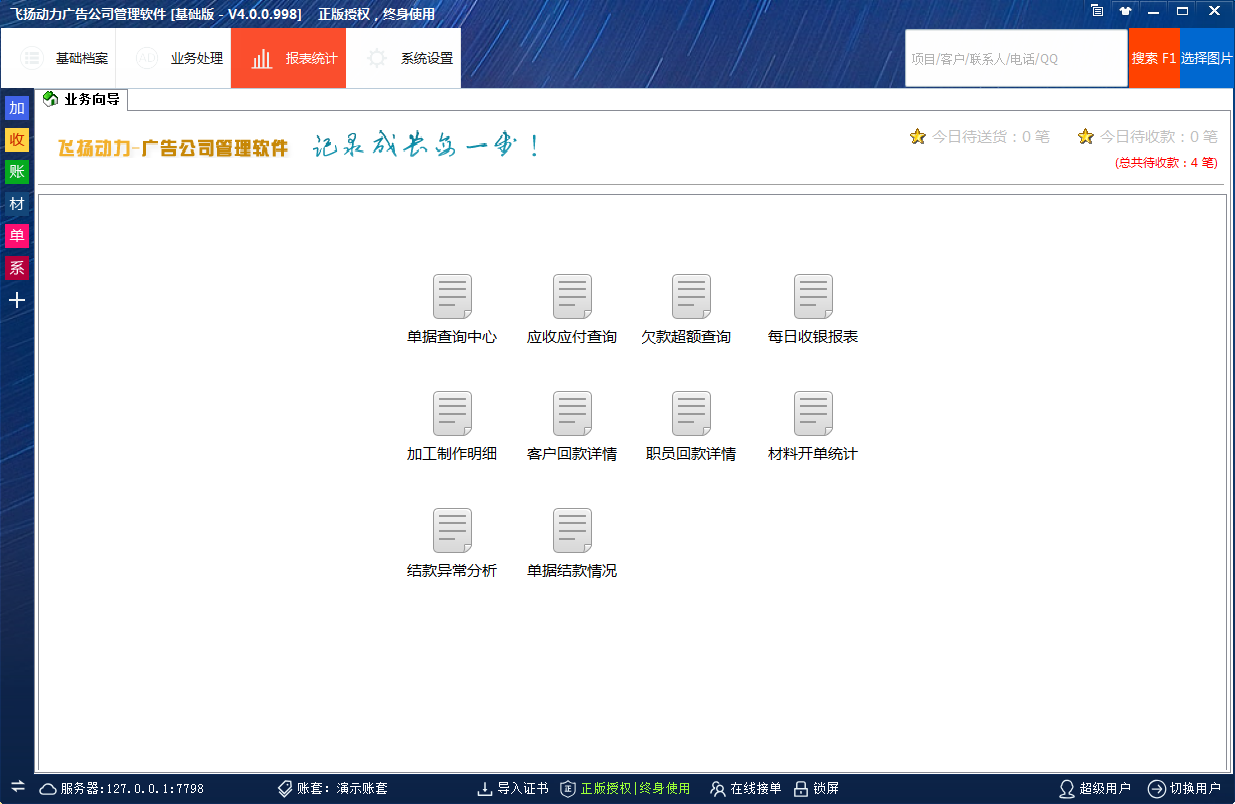Click the 搜索 F1 button
This screenshot has width=1235, height=804.
coord(1154,58)
